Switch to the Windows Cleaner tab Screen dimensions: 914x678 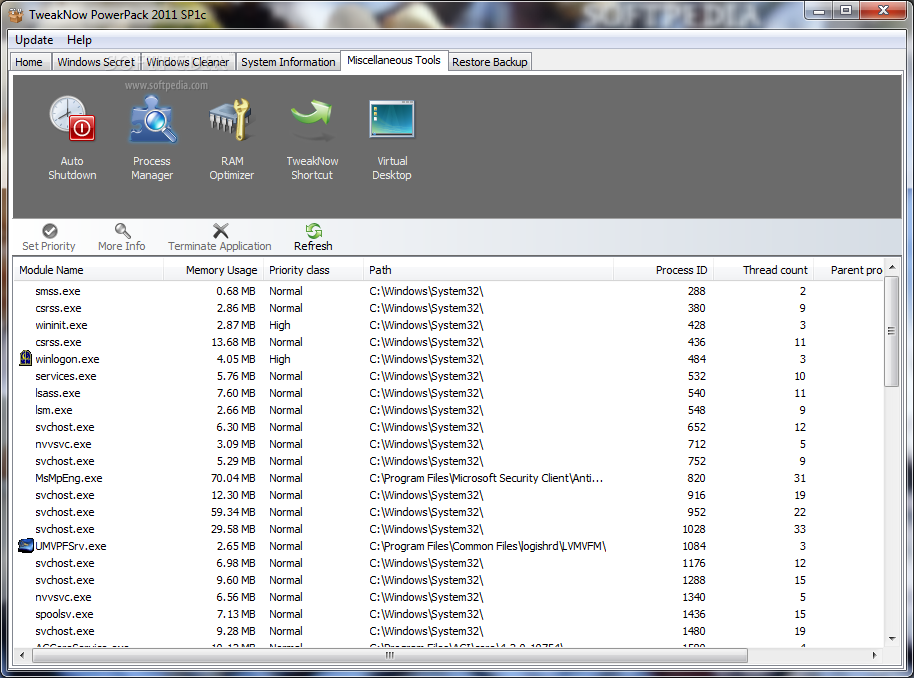[x=188, y=62]
